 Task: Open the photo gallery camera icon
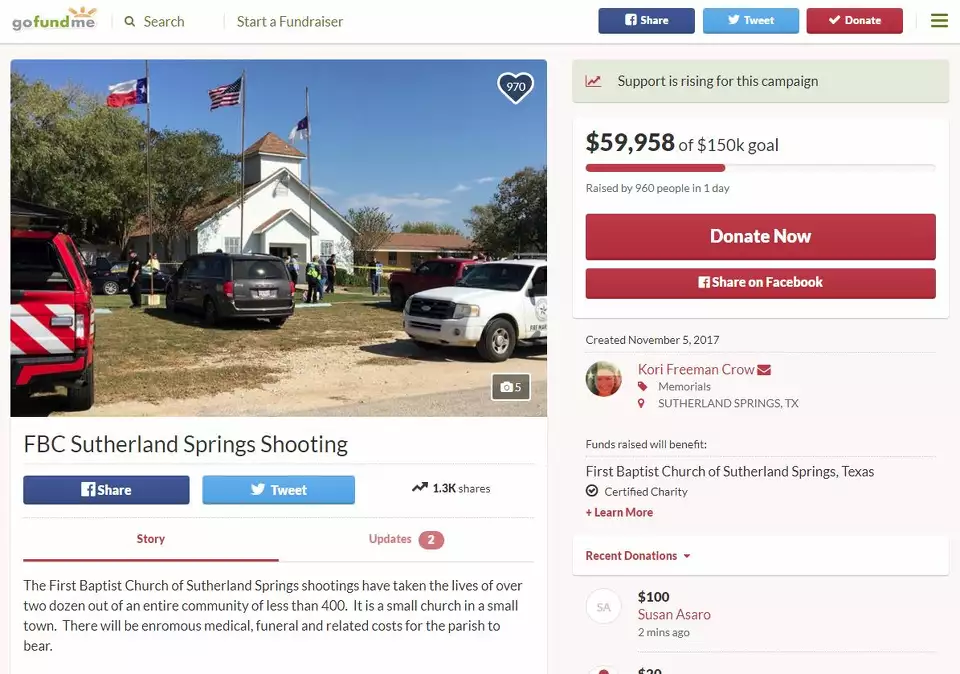click(510, 387)
